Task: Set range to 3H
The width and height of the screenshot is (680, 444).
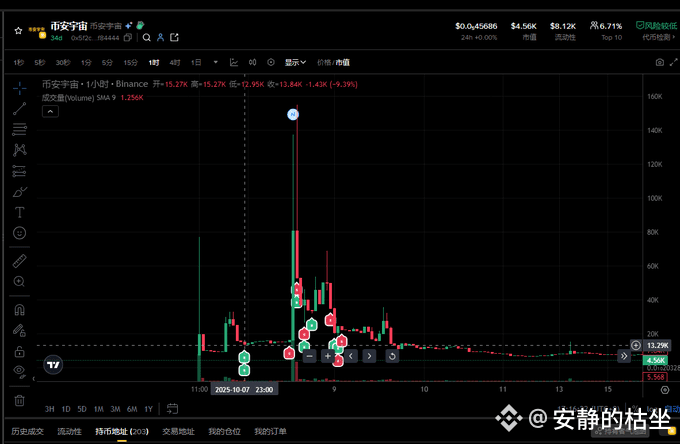Action: point(49,409)
